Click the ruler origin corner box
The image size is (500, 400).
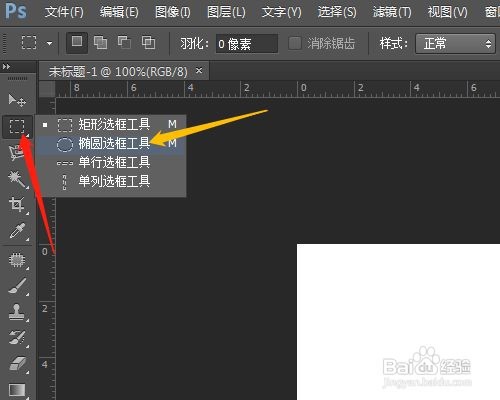pyautogui.click(x=47, y=89)
